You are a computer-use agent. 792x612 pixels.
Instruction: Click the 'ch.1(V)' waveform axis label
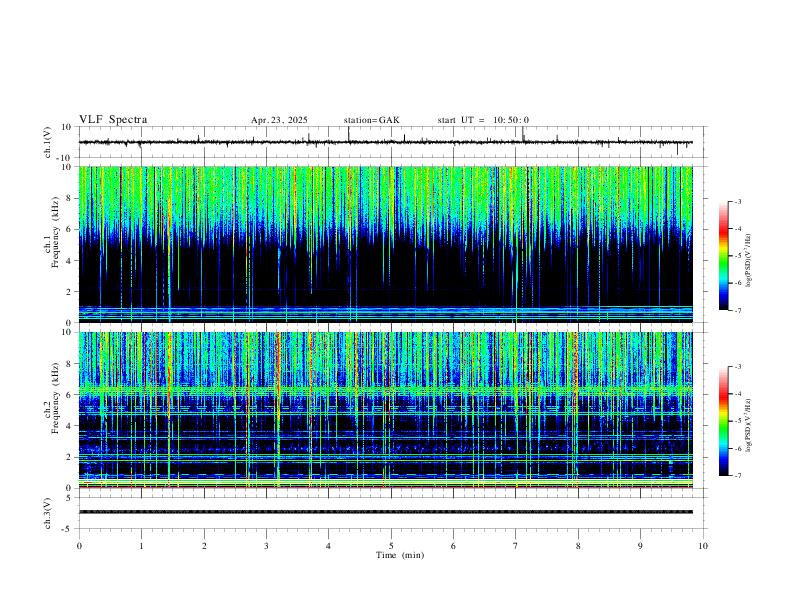[48, 142]
